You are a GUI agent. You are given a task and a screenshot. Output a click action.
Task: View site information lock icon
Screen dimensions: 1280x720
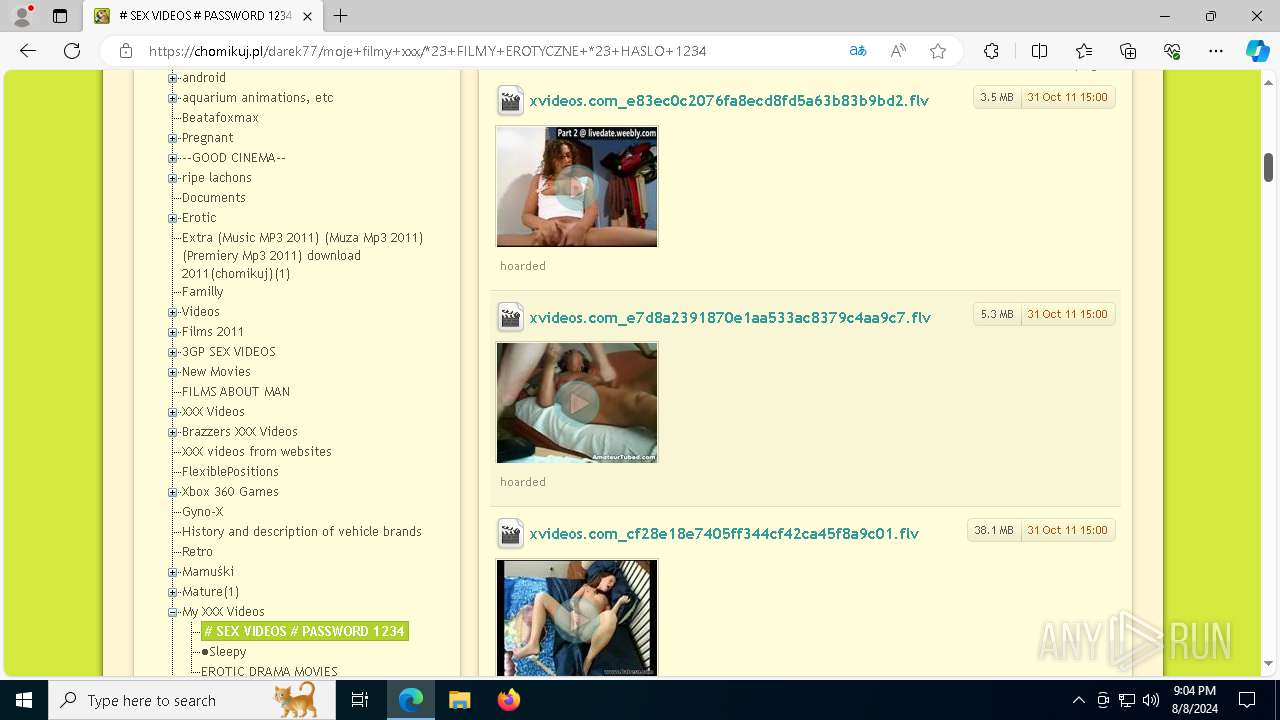click(126, 51)
